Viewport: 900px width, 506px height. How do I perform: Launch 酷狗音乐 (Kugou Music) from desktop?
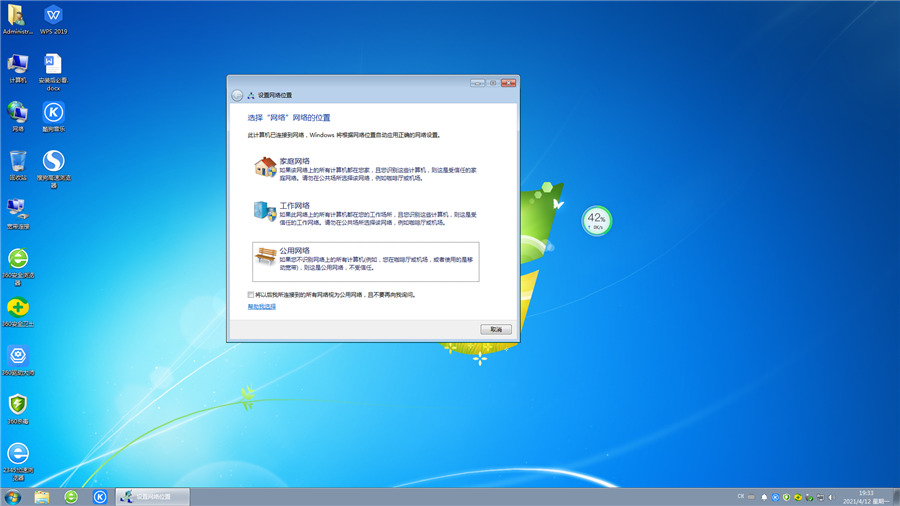53,113
